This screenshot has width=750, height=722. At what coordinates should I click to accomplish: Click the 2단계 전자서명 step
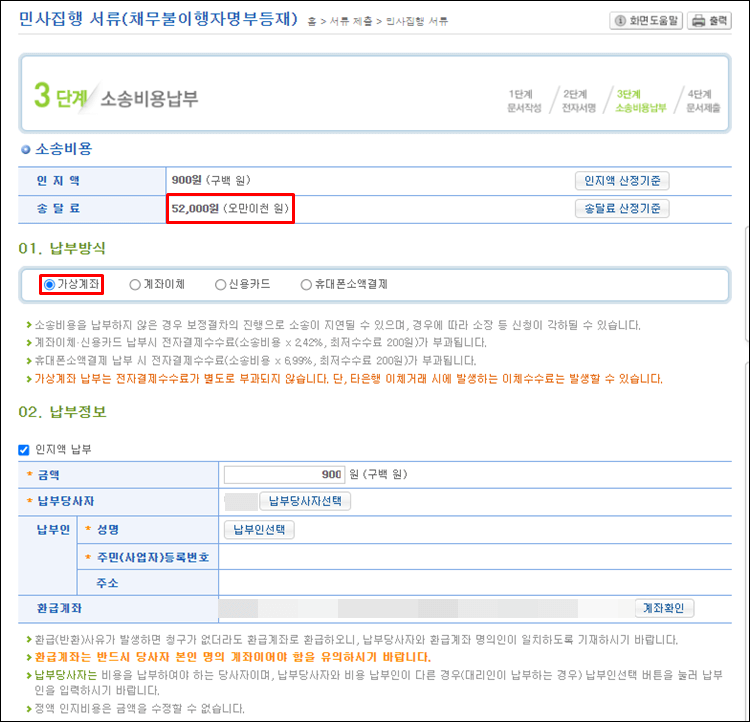578,101
